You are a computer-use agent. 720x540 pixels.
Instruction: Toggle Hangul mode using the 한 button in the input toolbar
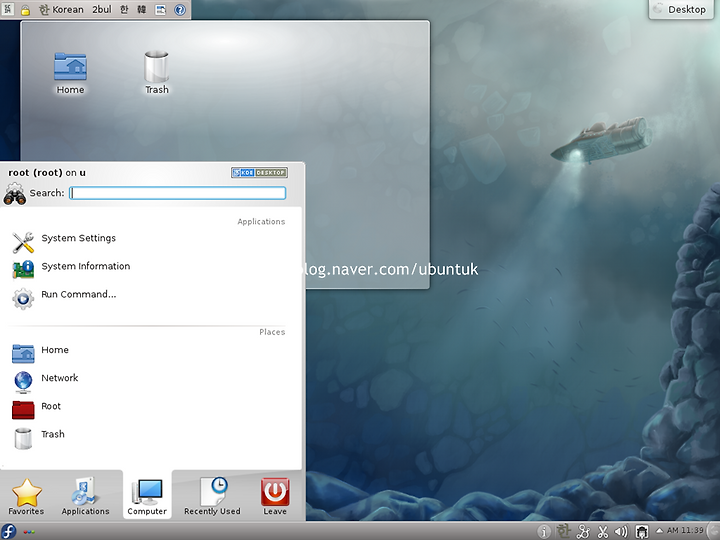point(124,9)
